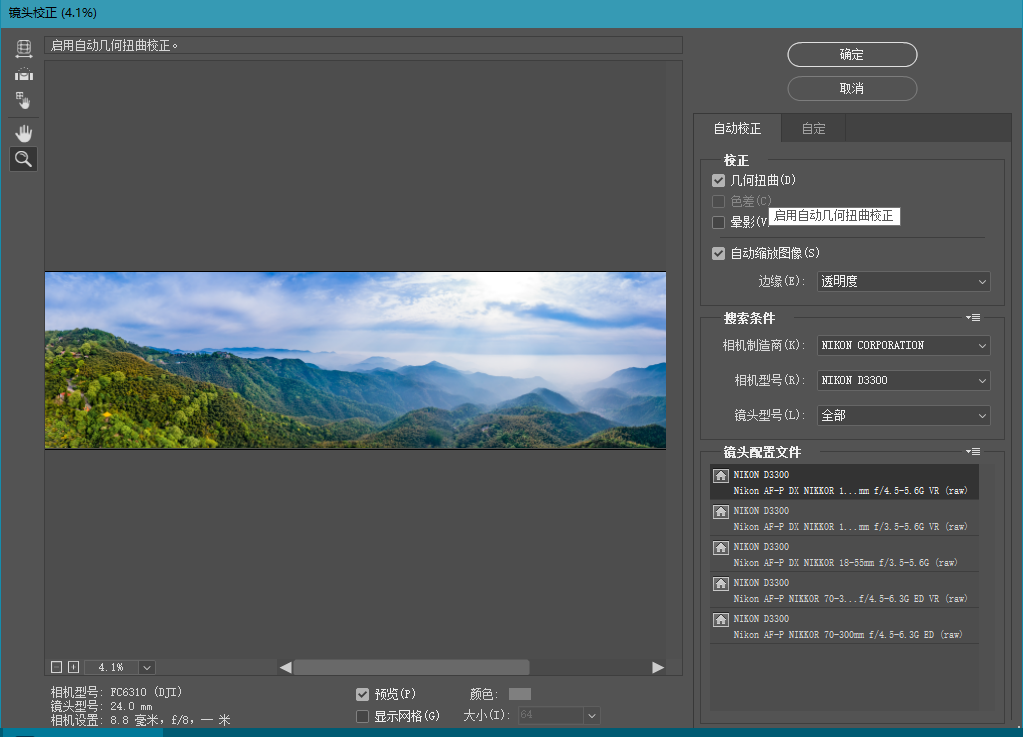Click the zoom out button beside 4.1%
This screenshot has width=1023, height=737.
57,667
